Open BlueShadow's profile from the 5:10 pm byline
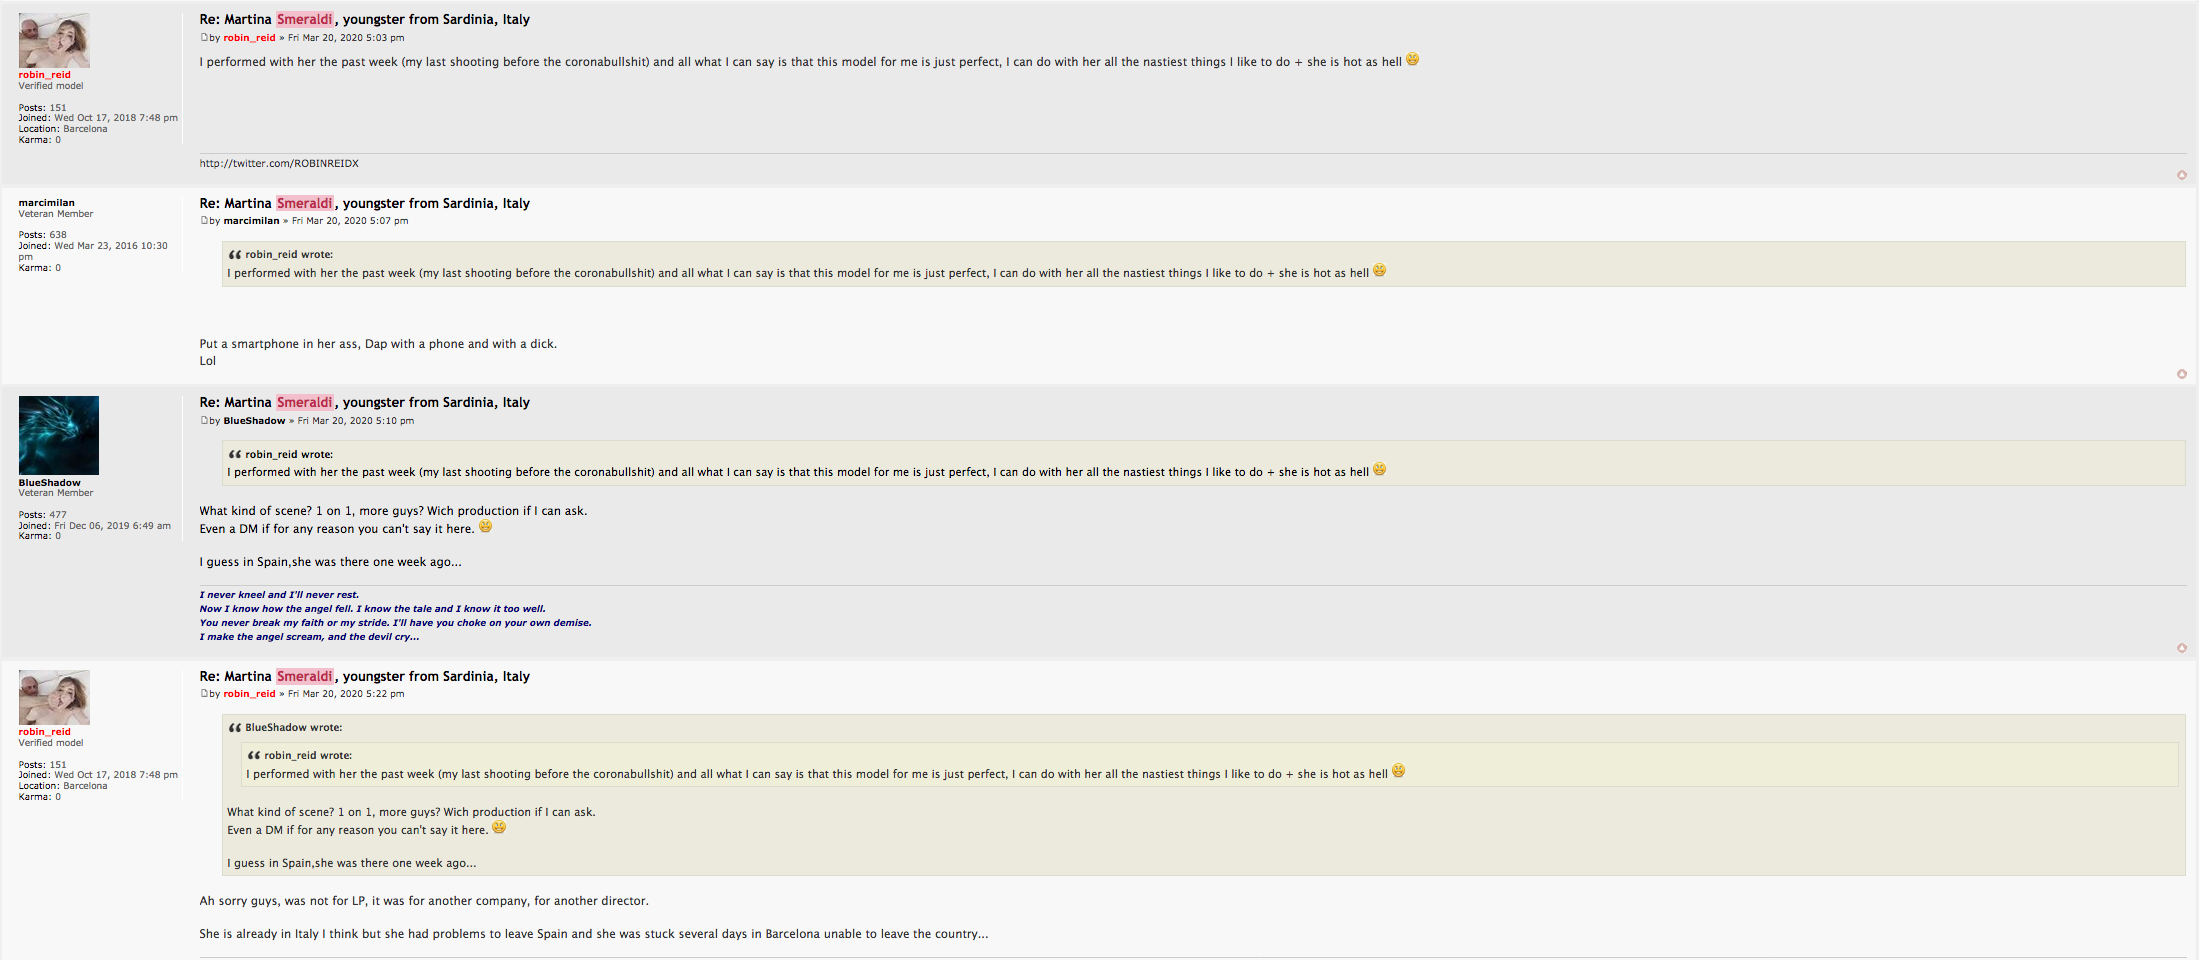The height and width of the screenshot is (960, 2199). (x=254, y=421)
